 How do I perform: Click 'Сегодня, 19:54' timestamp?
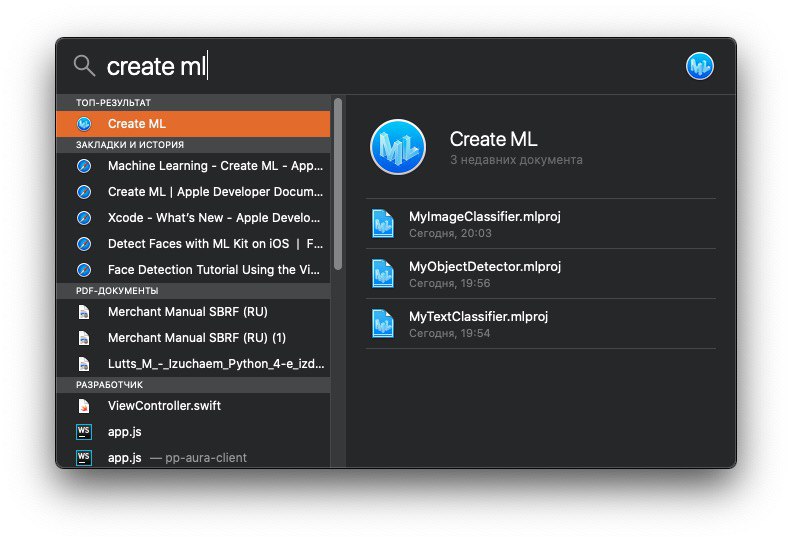click(x=450, y=333)
